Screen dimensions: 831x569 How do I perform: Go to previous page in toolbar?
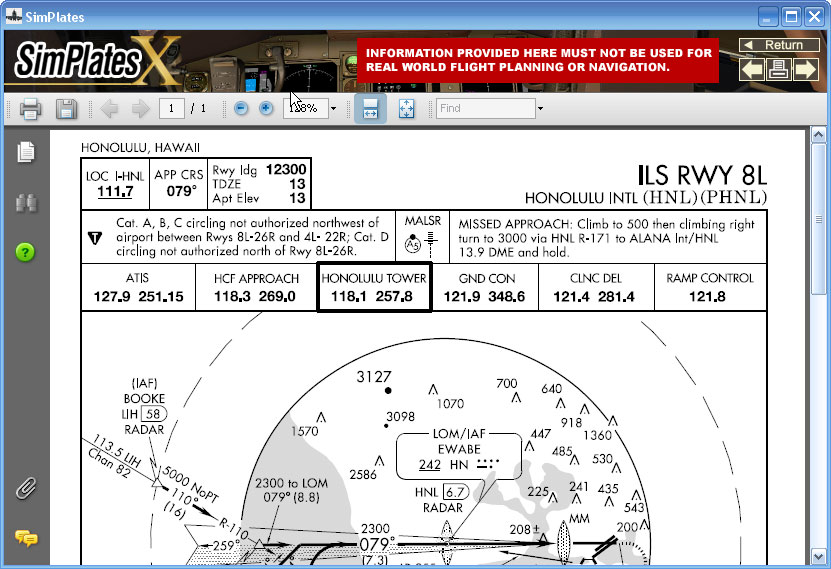109,109
